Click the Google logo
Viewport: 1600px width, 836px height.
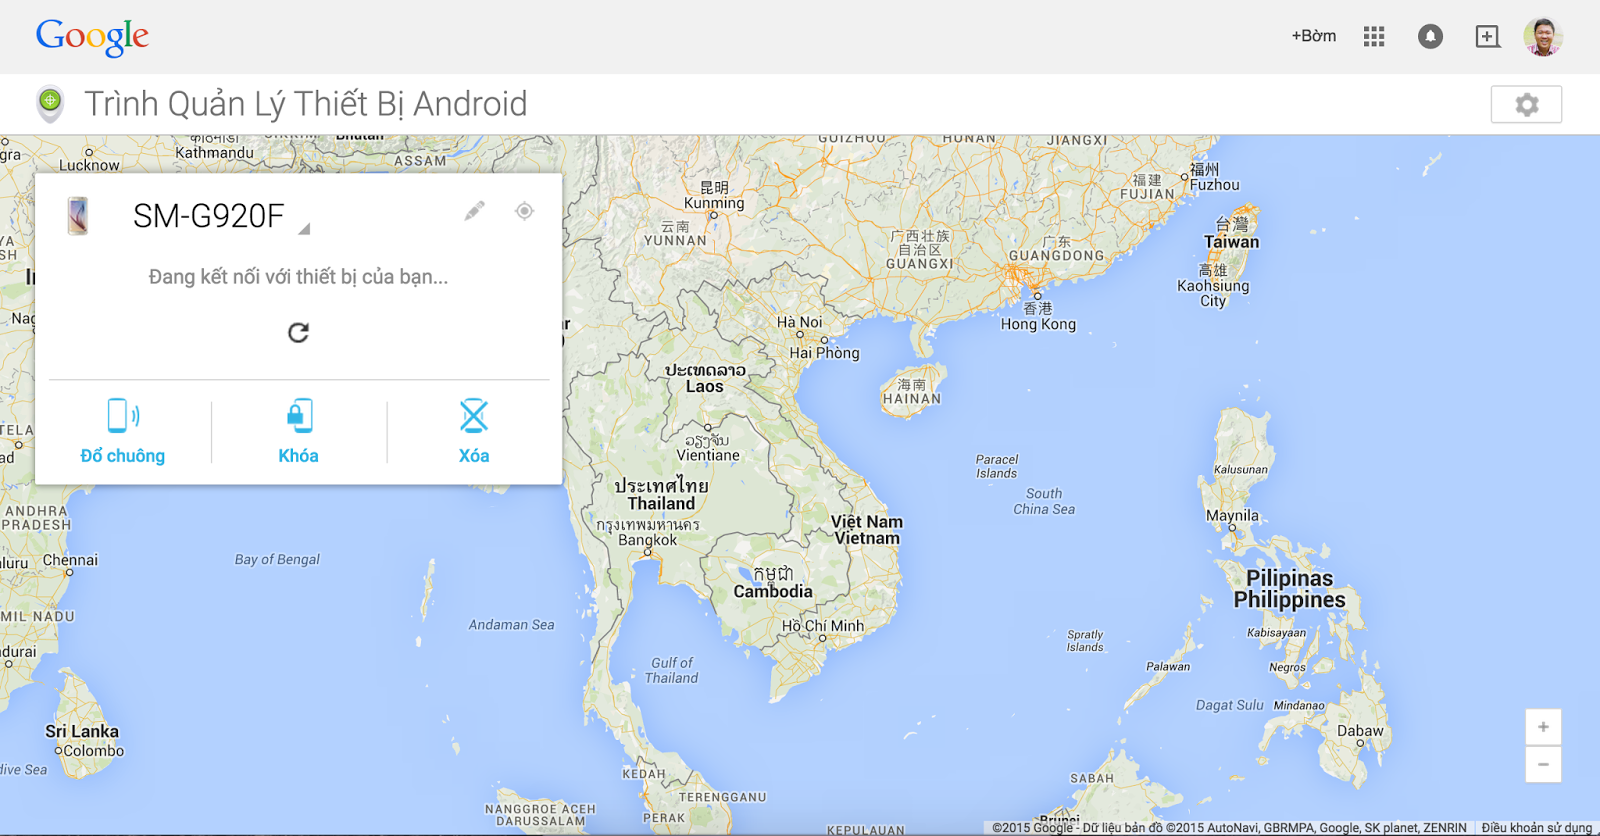pos(92,37)
